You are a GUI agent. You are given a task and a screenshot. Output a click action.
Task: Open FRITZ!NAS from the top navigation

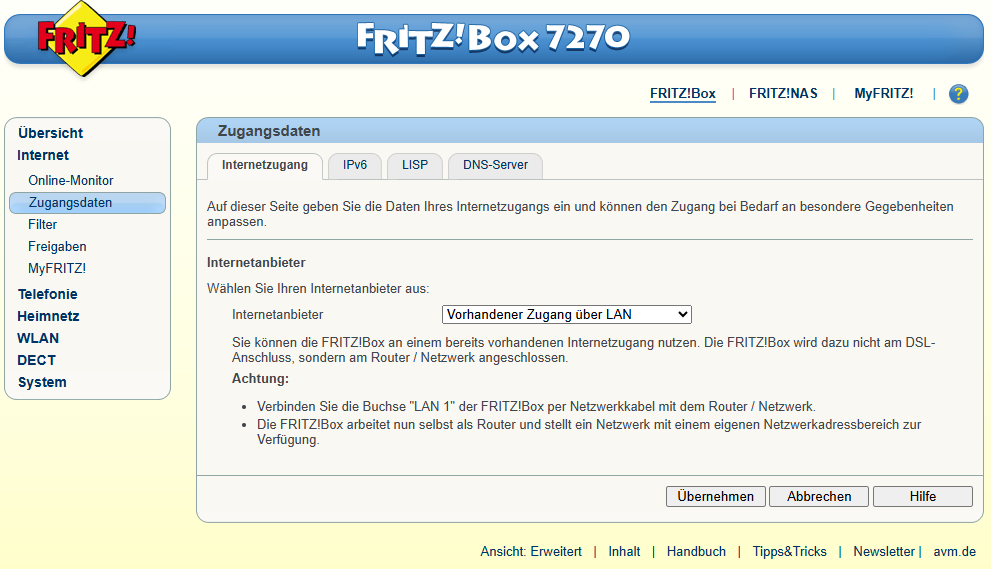tap(783, 94)
